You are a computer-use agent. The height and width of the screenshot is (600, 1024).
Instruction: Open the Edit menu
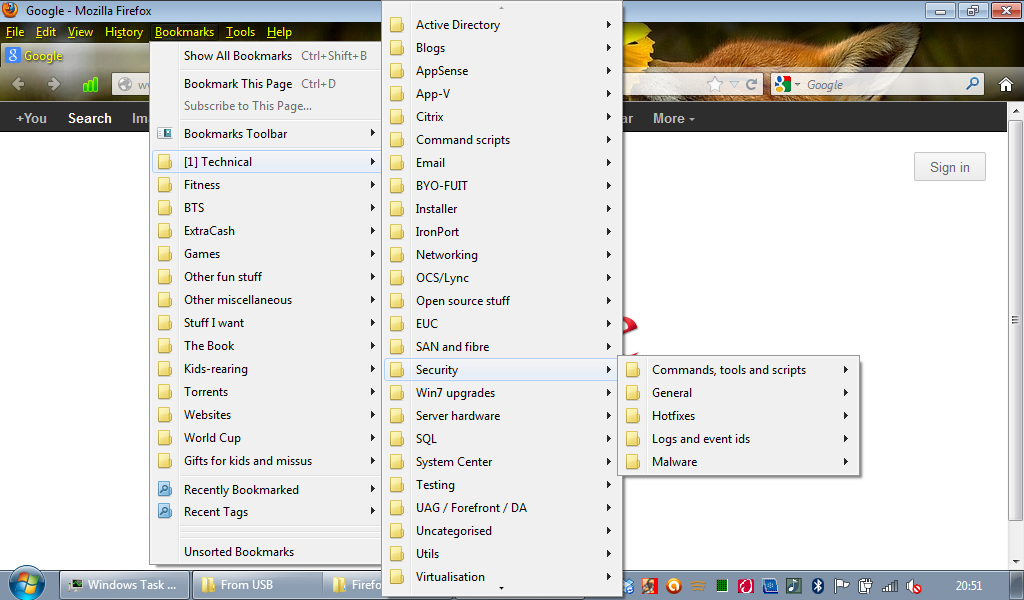point(46,32)
